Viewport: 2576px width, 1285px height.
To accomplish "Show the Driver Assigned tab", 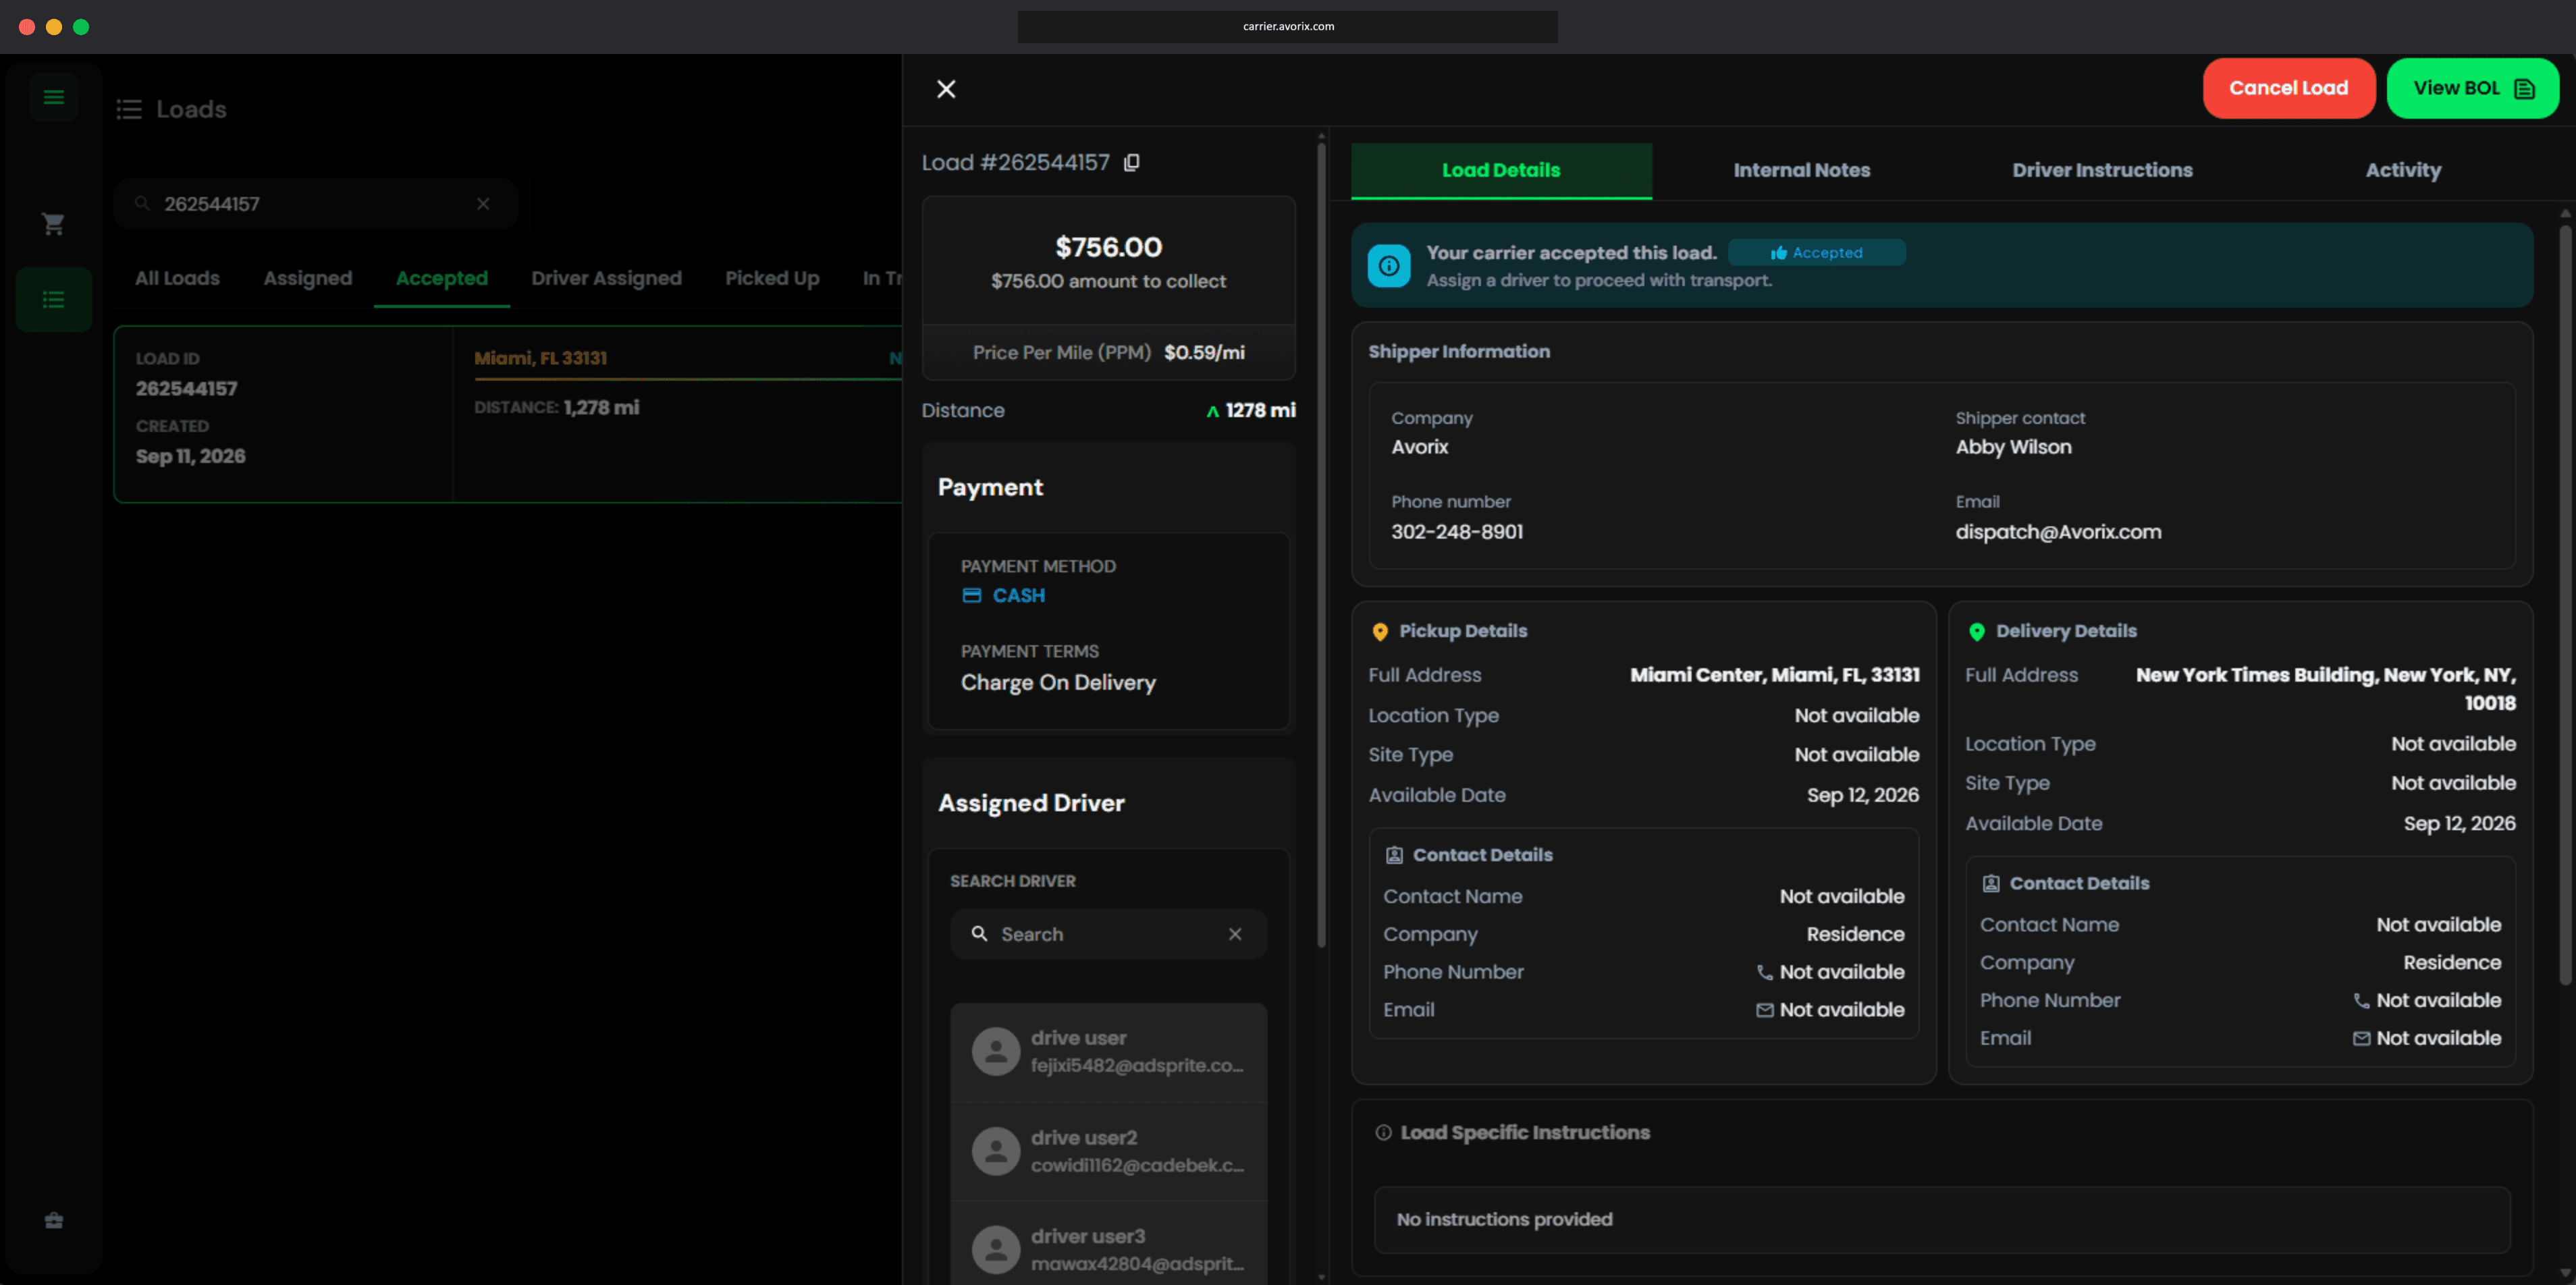I will 606,278.
